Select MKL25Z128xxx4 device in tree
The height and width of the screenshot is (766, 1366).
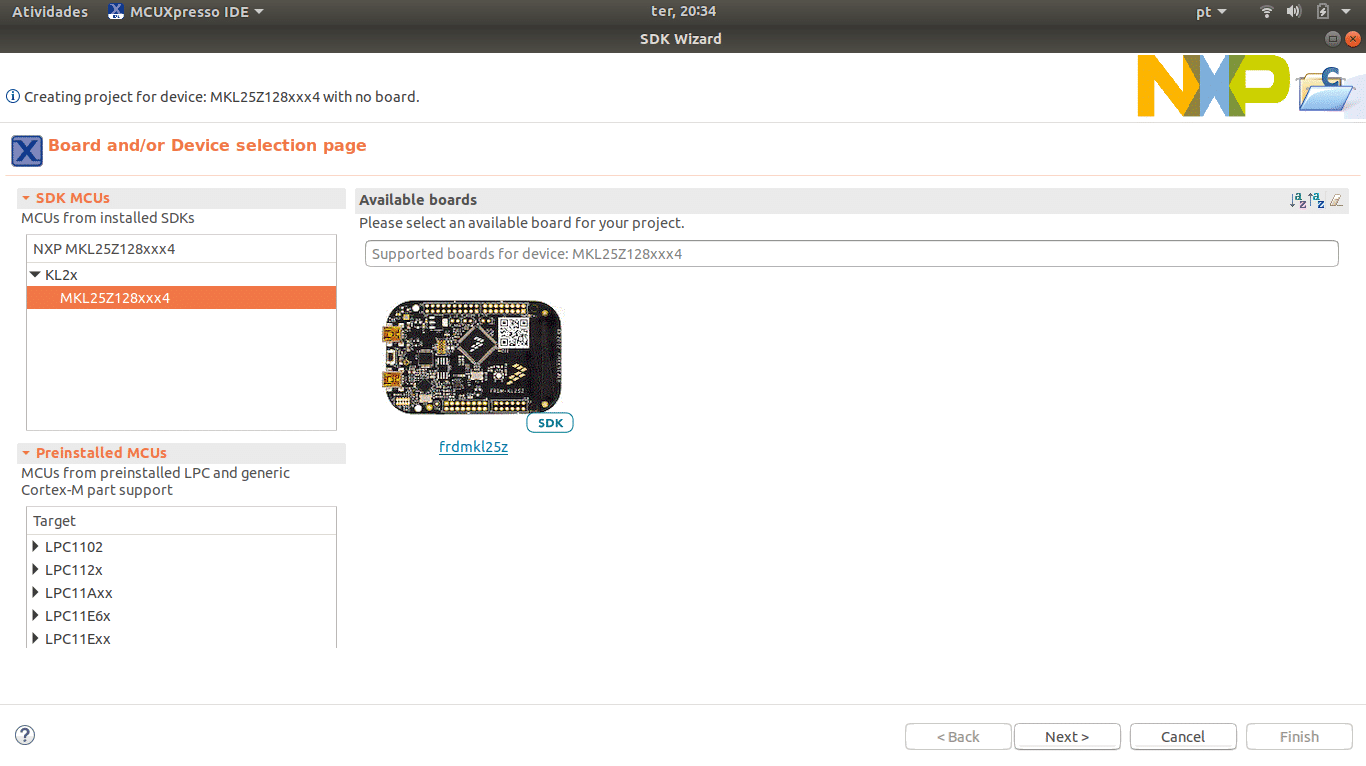tap(115, 298)
